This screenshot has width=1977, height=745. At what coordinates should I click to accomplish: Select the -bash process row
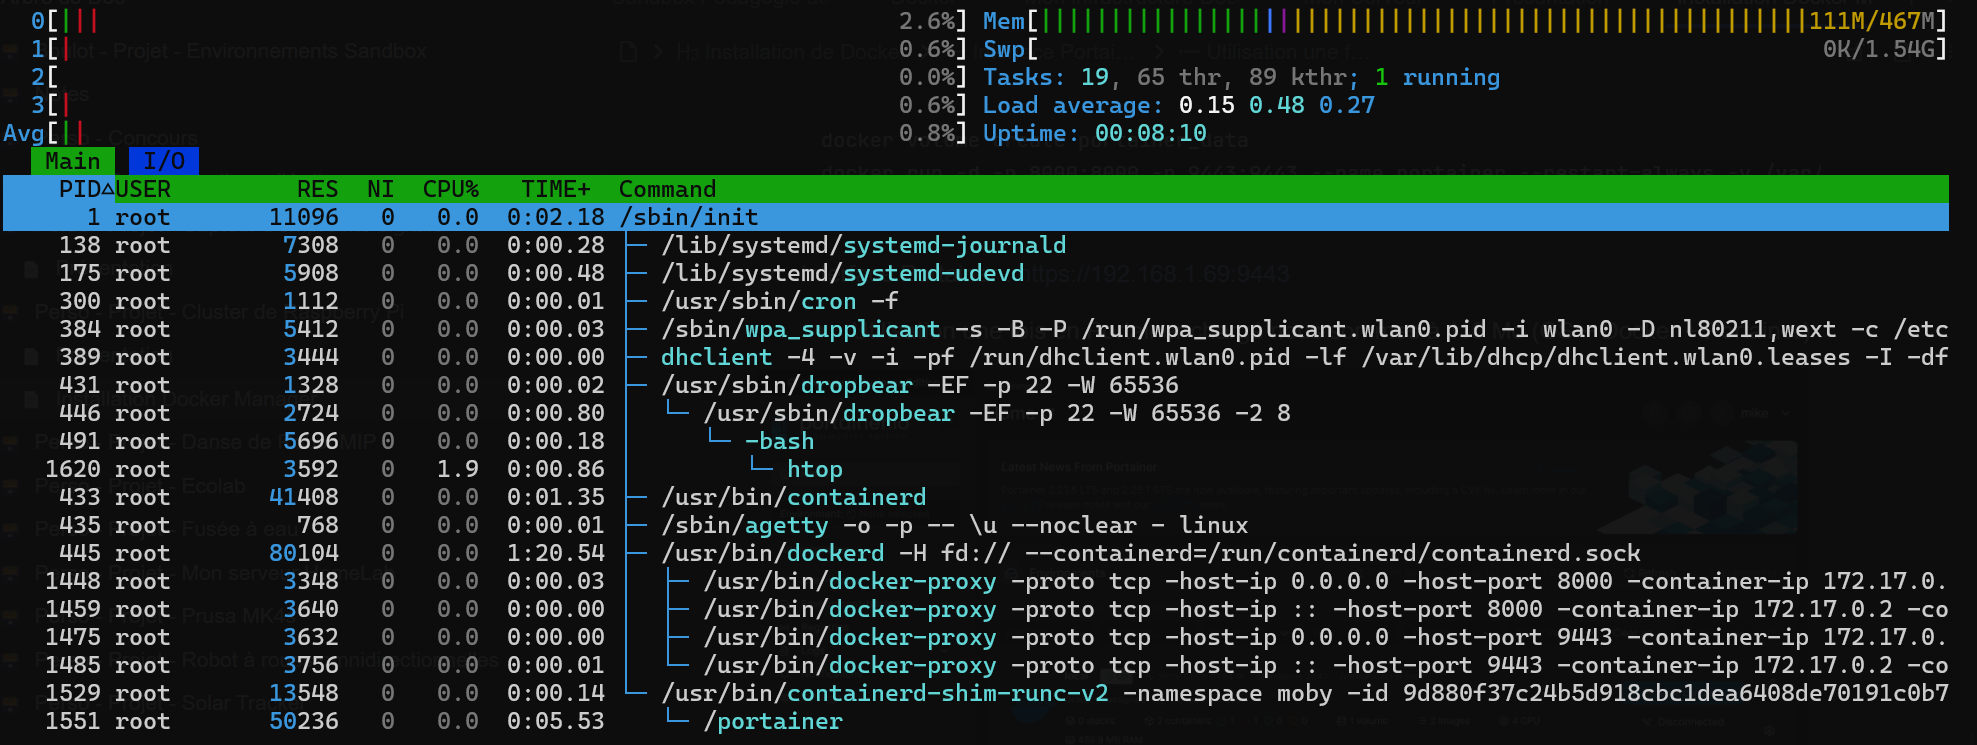click(x=976, y=441)
